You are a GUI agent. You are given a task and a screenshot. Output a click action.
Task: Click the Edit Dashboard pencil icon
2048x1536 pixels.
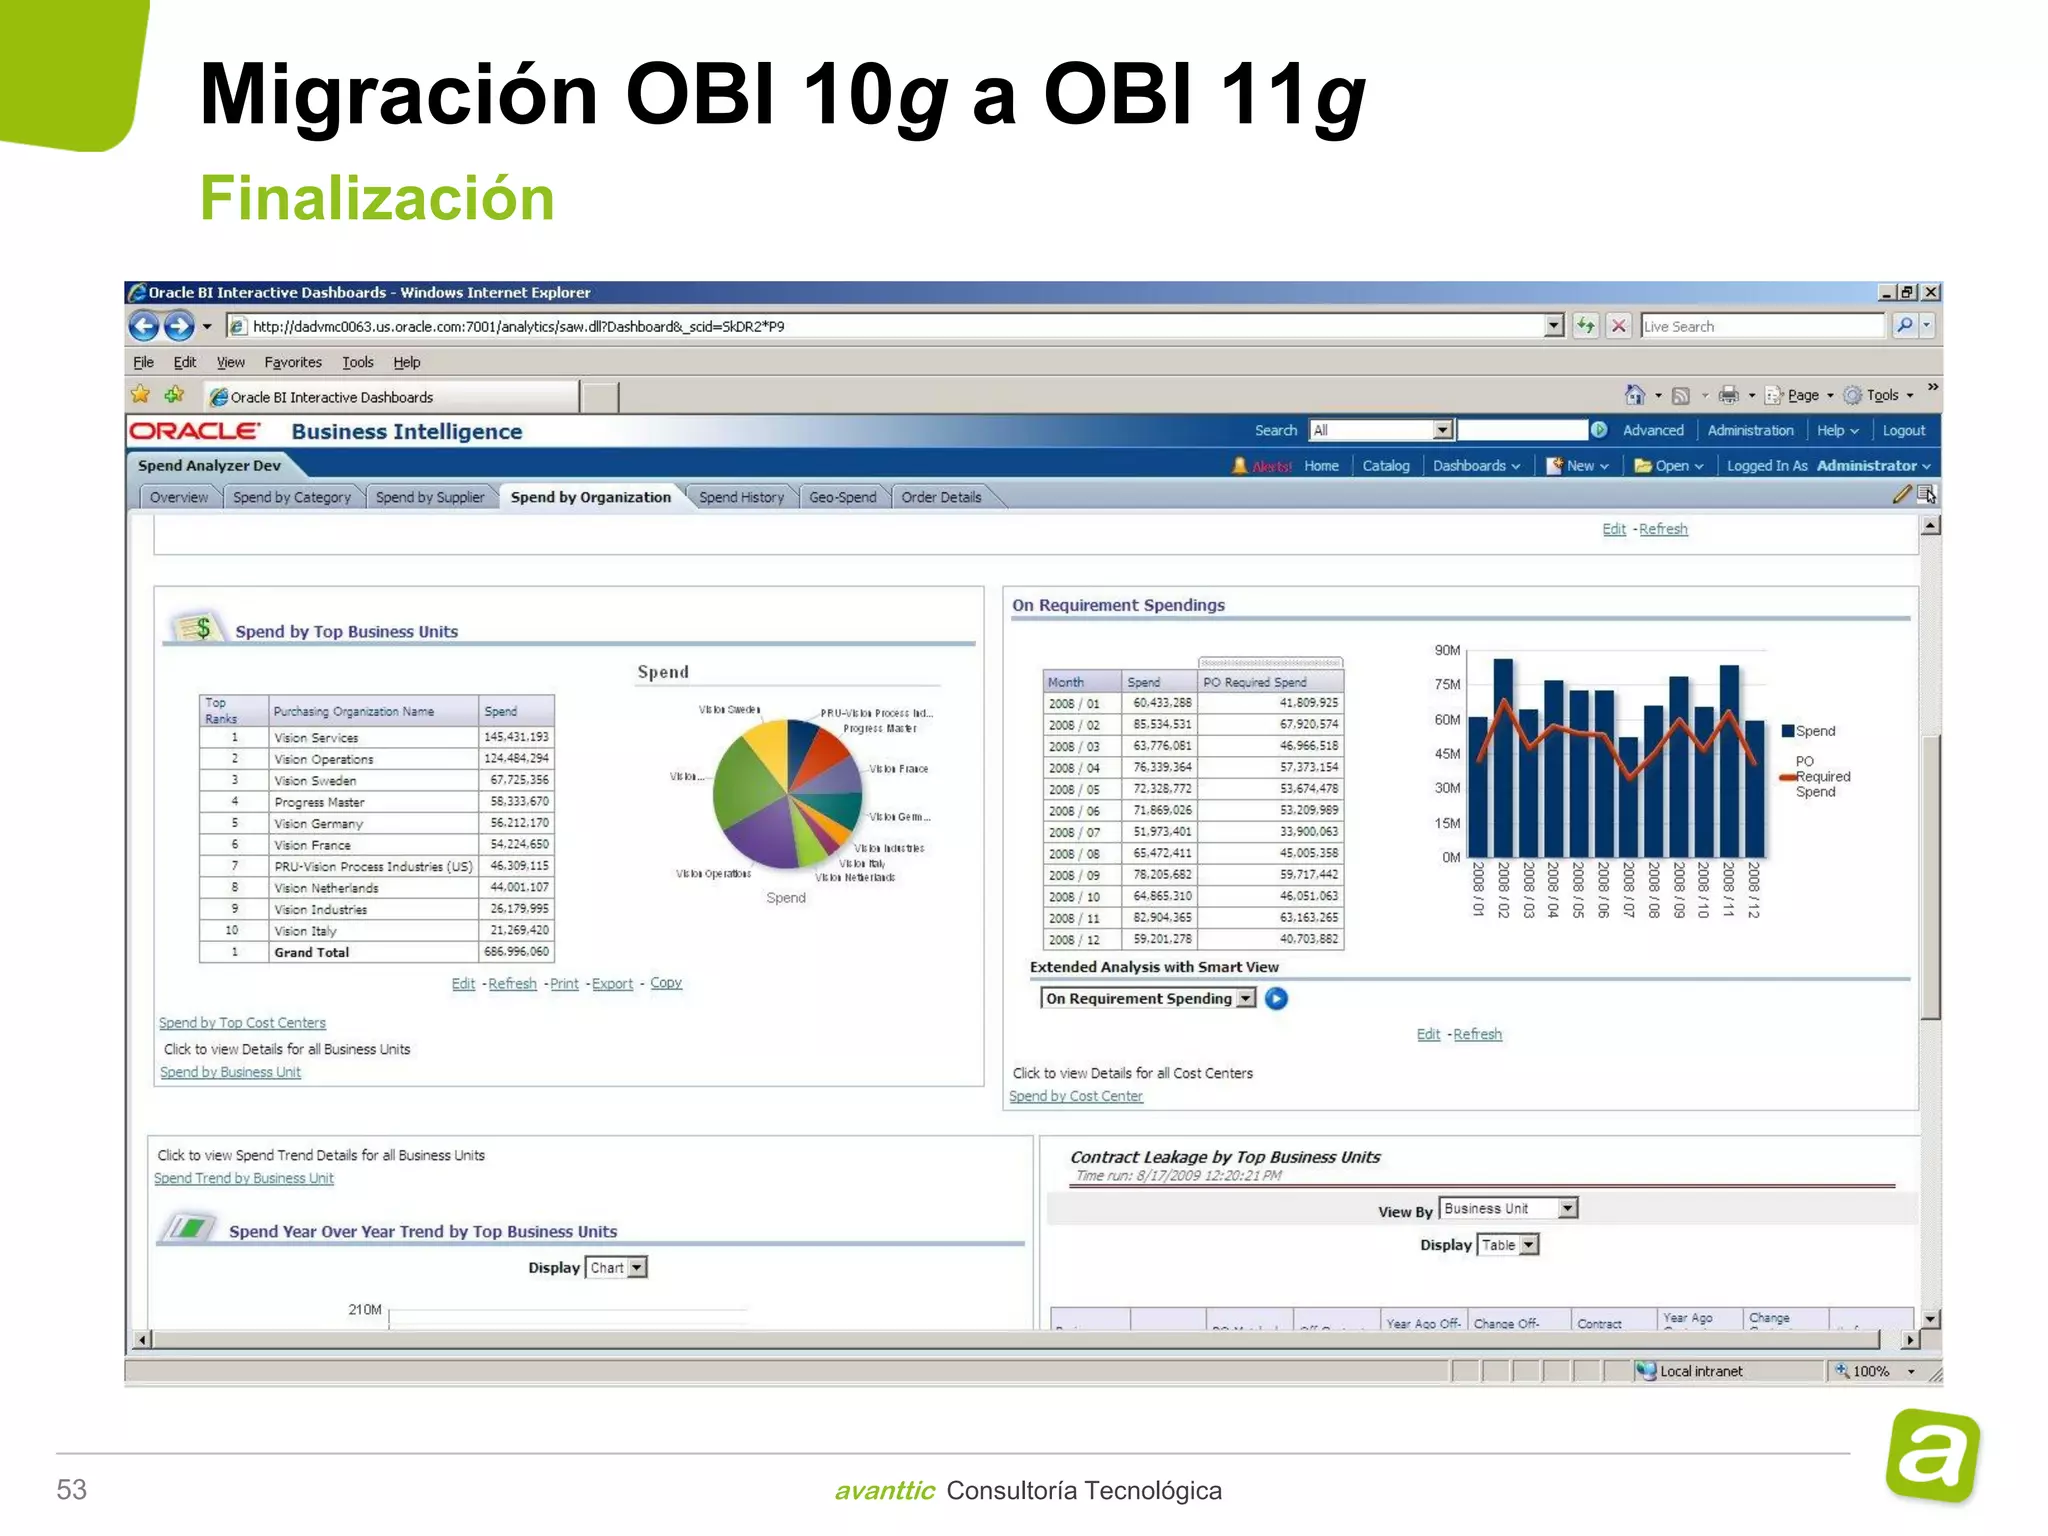1902,494
